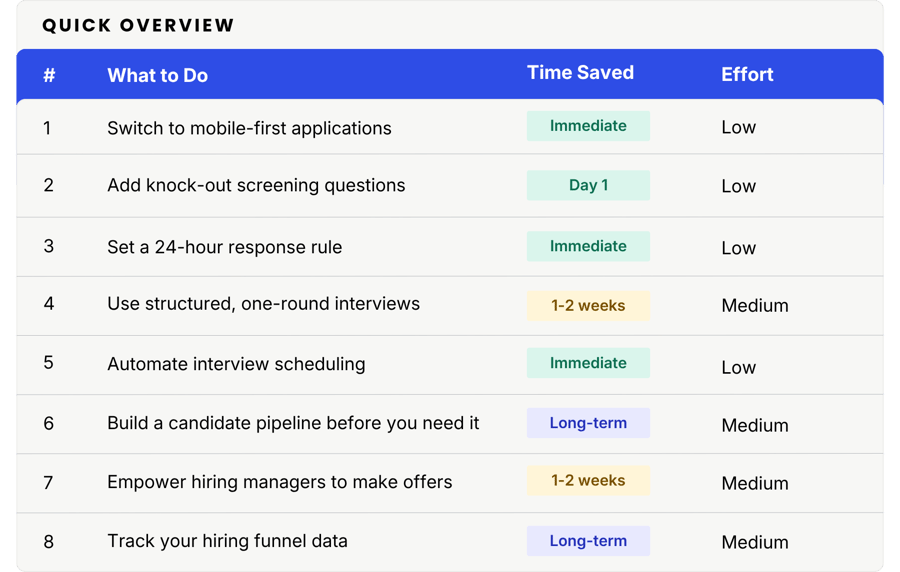Viewport: 900px width, 572px height.
Task: Click the "Long-term" badge in row 6
Action: 588,423
